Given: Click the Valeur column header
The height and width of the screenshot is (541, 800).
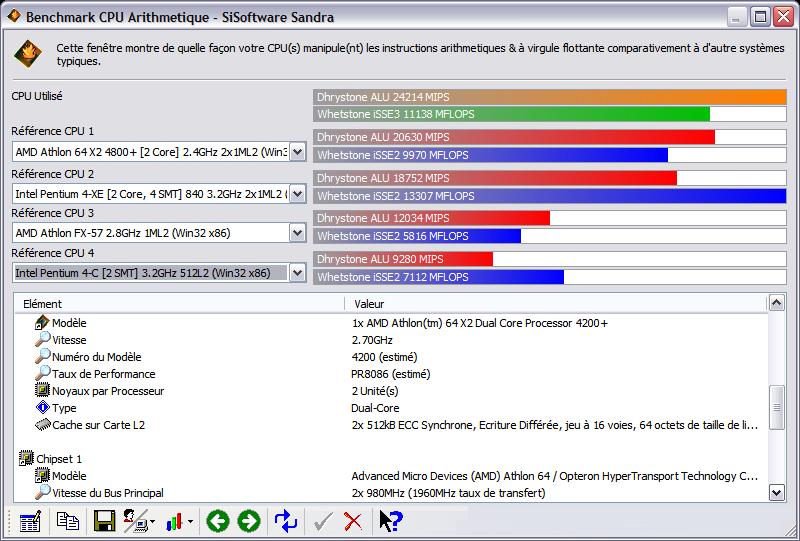Looking at the screenshot, I should tap(556, 304).
